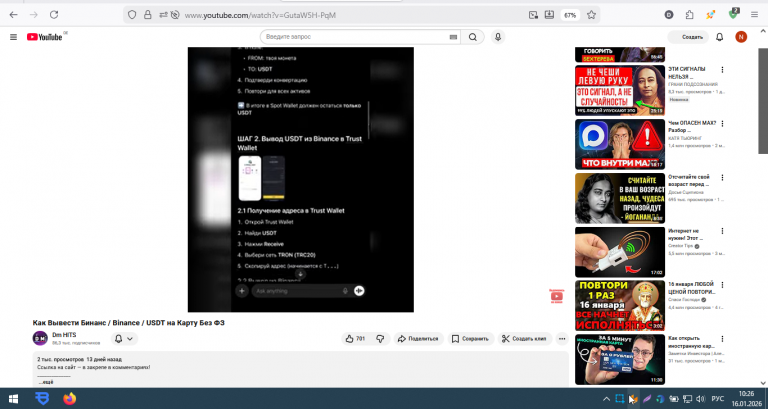The width and height of the screenshot is (768, 409).
Task: Open the network tray icon
Action: tap(687, 399)
